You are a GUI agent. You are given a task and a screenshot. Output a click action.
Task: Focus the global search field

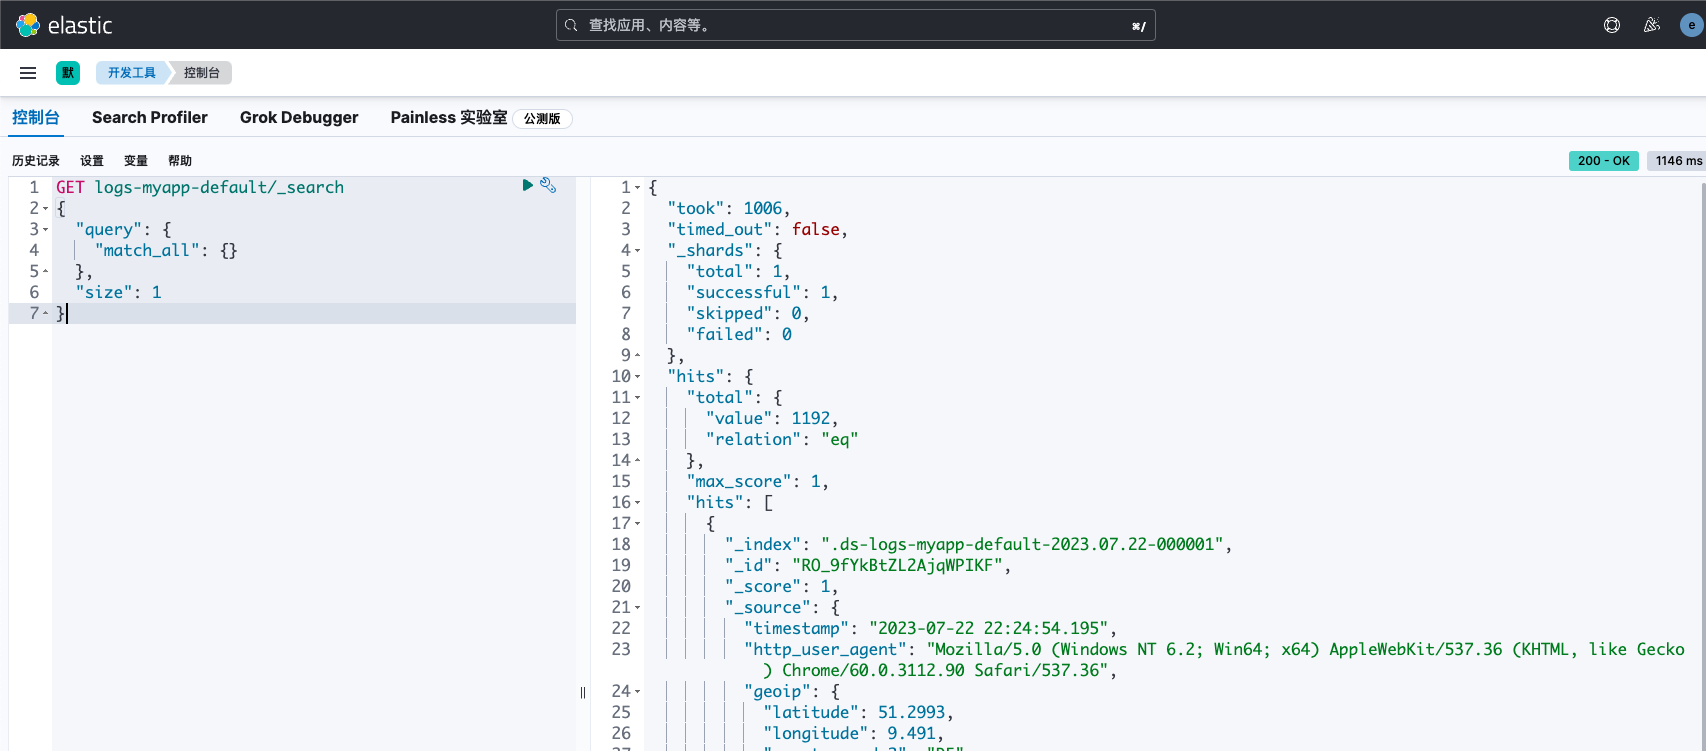pyautogui.click(x=855, y=25)
